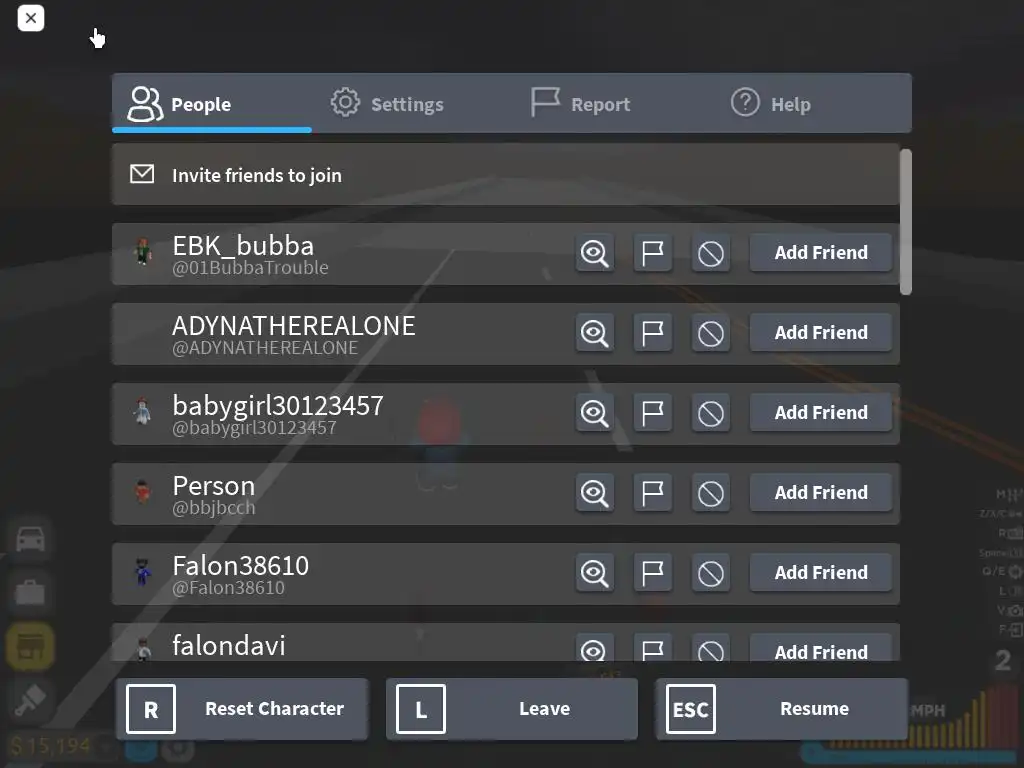The image size is (1024, 768).
Task: Open the yellow shop icon in sidebar
Action: [30, 647]
